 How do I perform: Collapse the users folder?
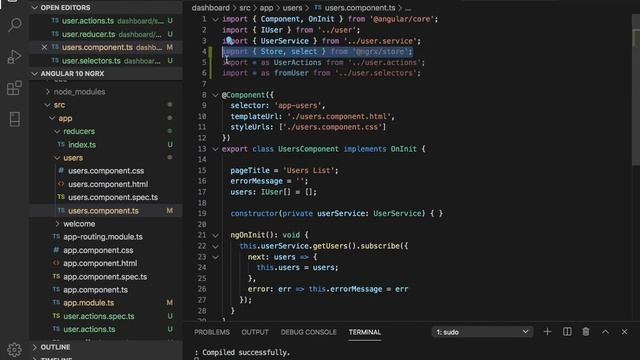[x=57, y=158]
